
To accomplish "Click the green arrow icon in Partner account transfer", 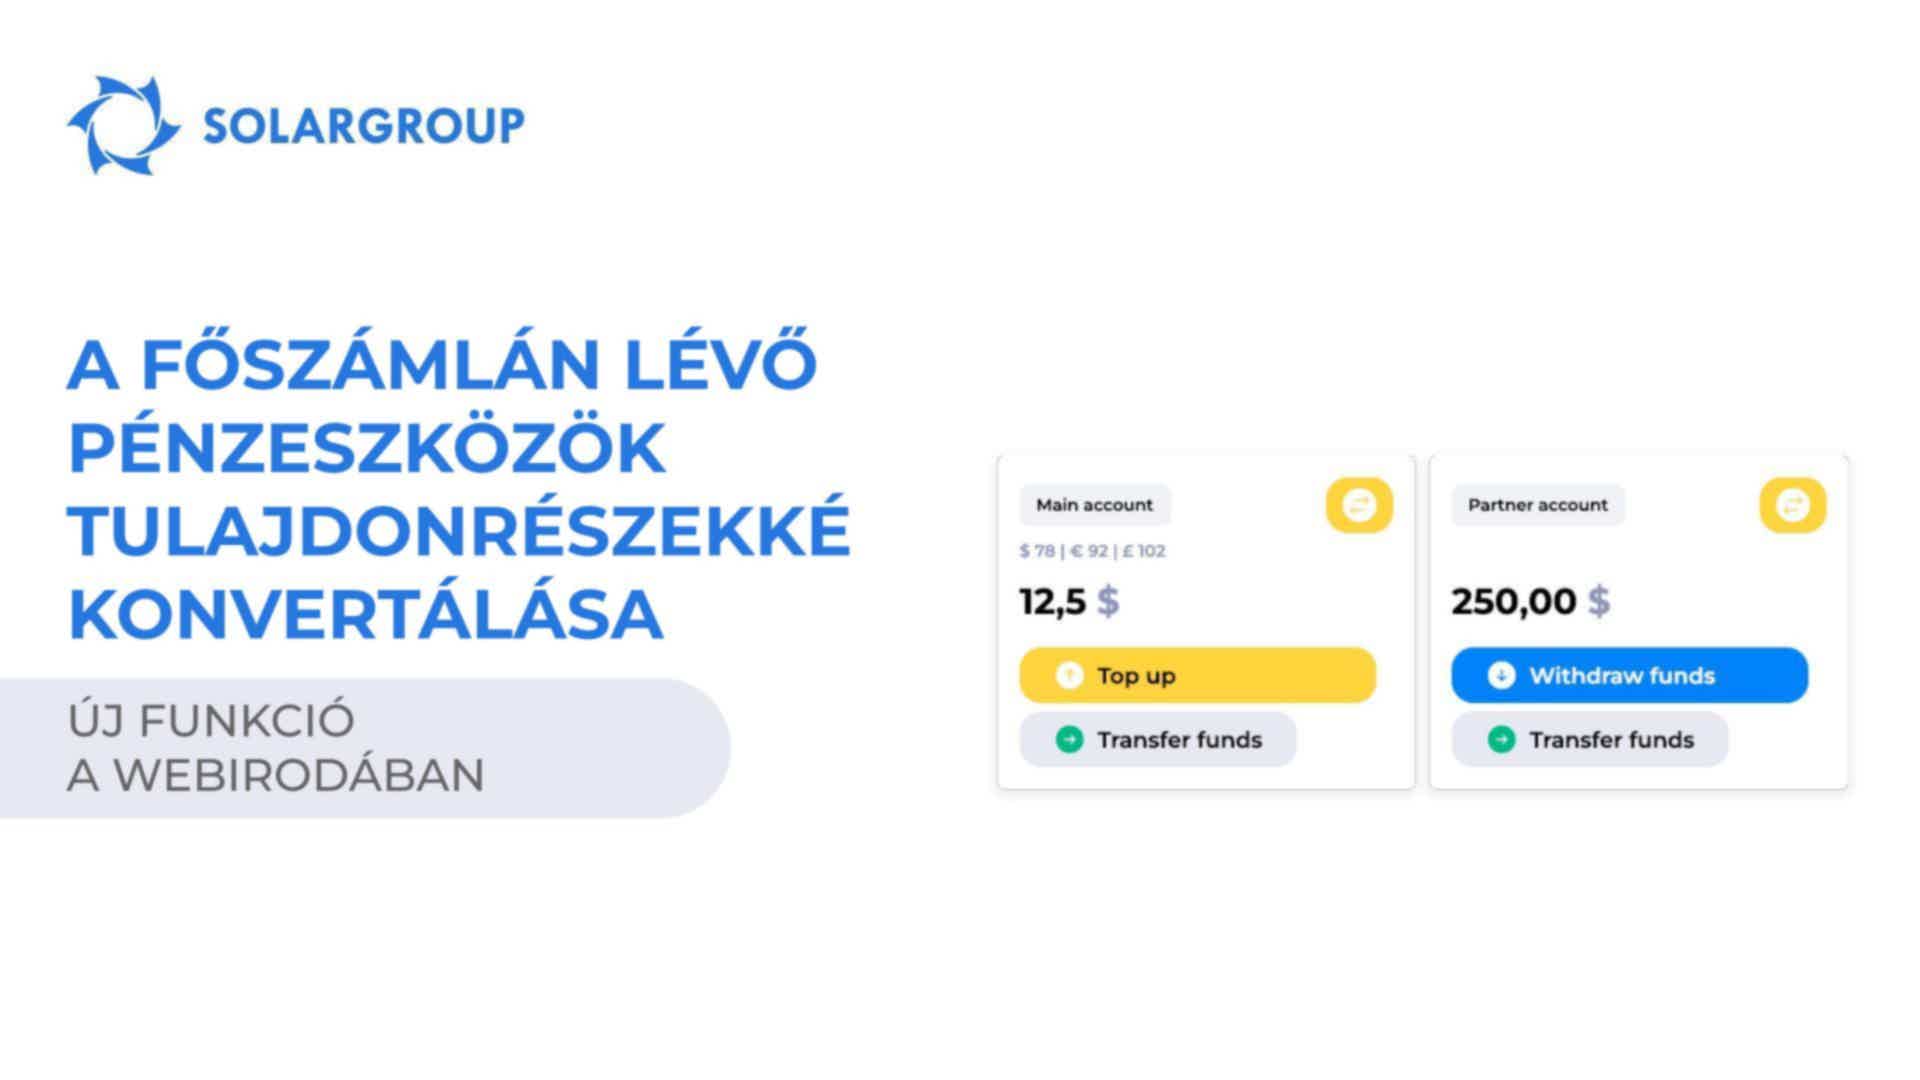I will point(1501,739).
